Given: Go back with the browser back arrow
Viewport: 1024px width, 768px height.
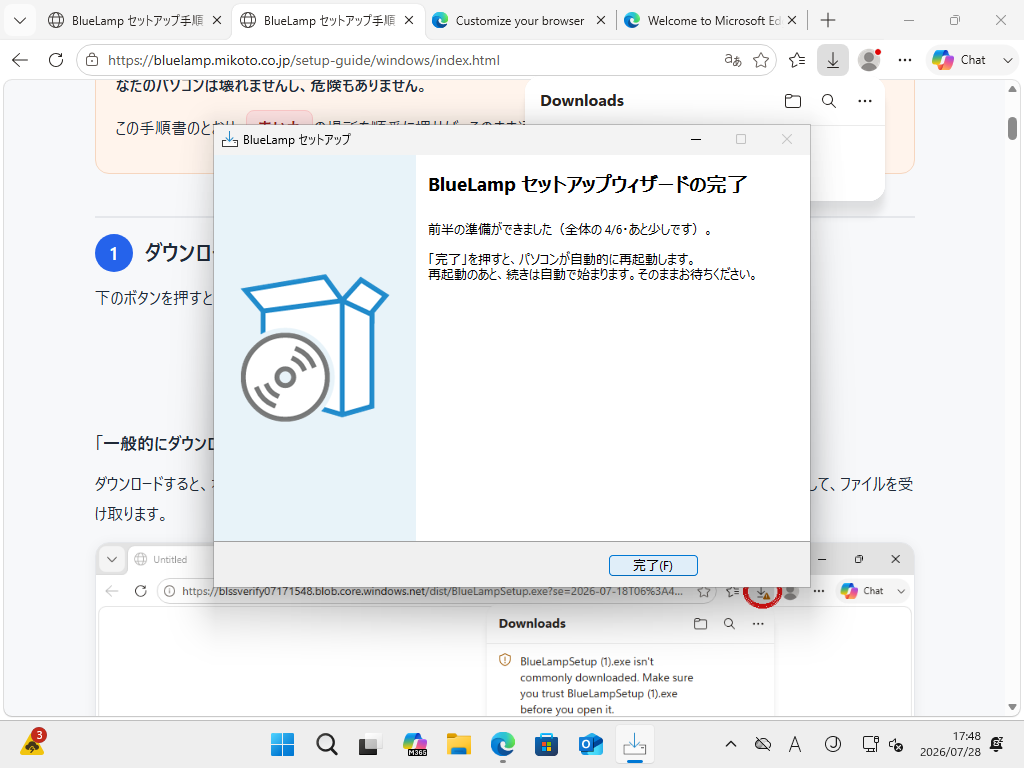Looking at the screenshot, I should click(20, 60).
